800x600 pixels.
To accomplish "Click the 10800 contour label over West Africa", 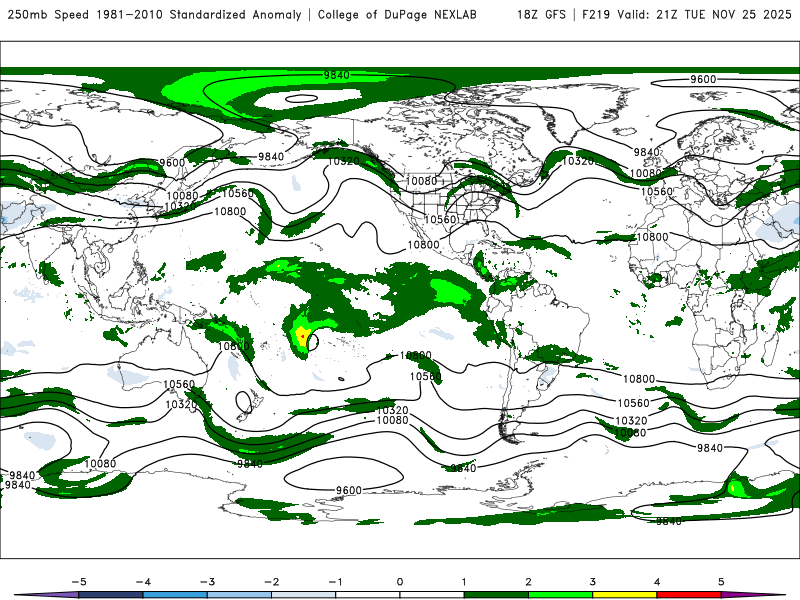I will [653, 237].
